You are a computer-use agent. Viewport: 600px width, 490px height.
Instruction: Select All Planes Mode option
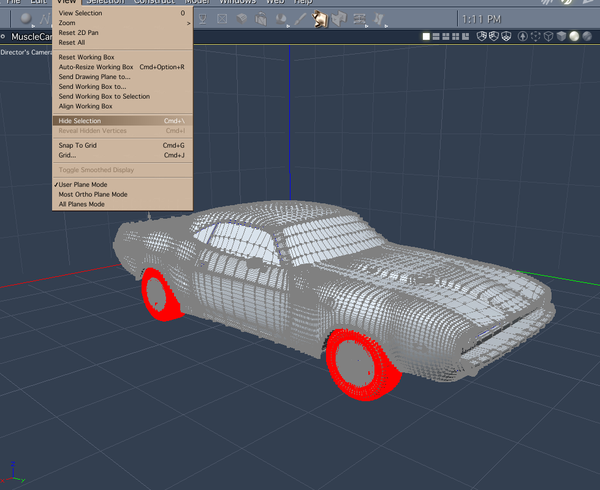point(122,204)
